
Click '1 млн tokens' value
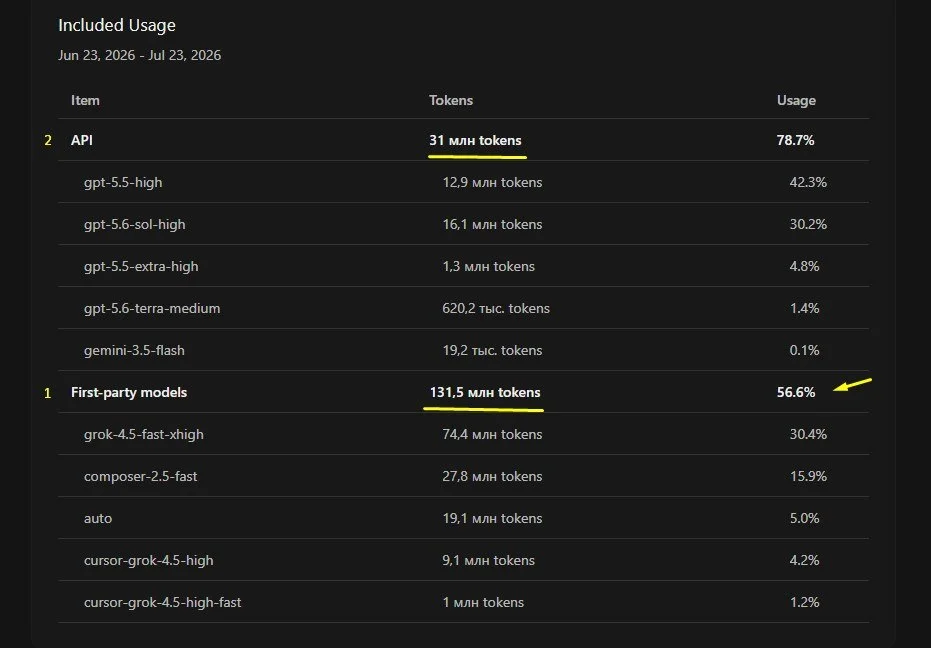pos(483,602)
